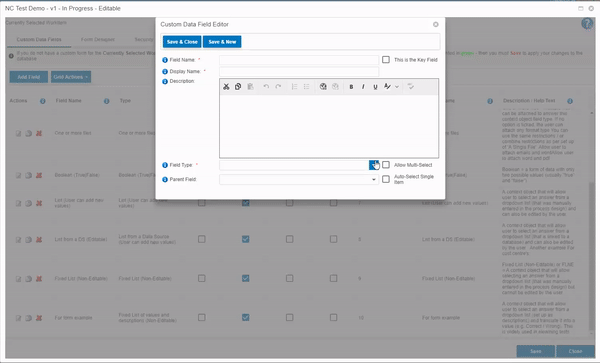Toggle Italic formatting in Description editor
The height and width of the screenshot is (363, 600).
(x=363, y=87)
